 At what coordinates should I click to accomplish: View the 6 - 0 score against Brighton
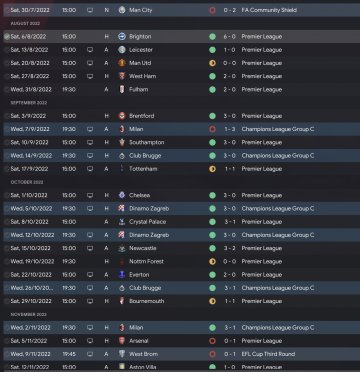click(x=230, y=37)
